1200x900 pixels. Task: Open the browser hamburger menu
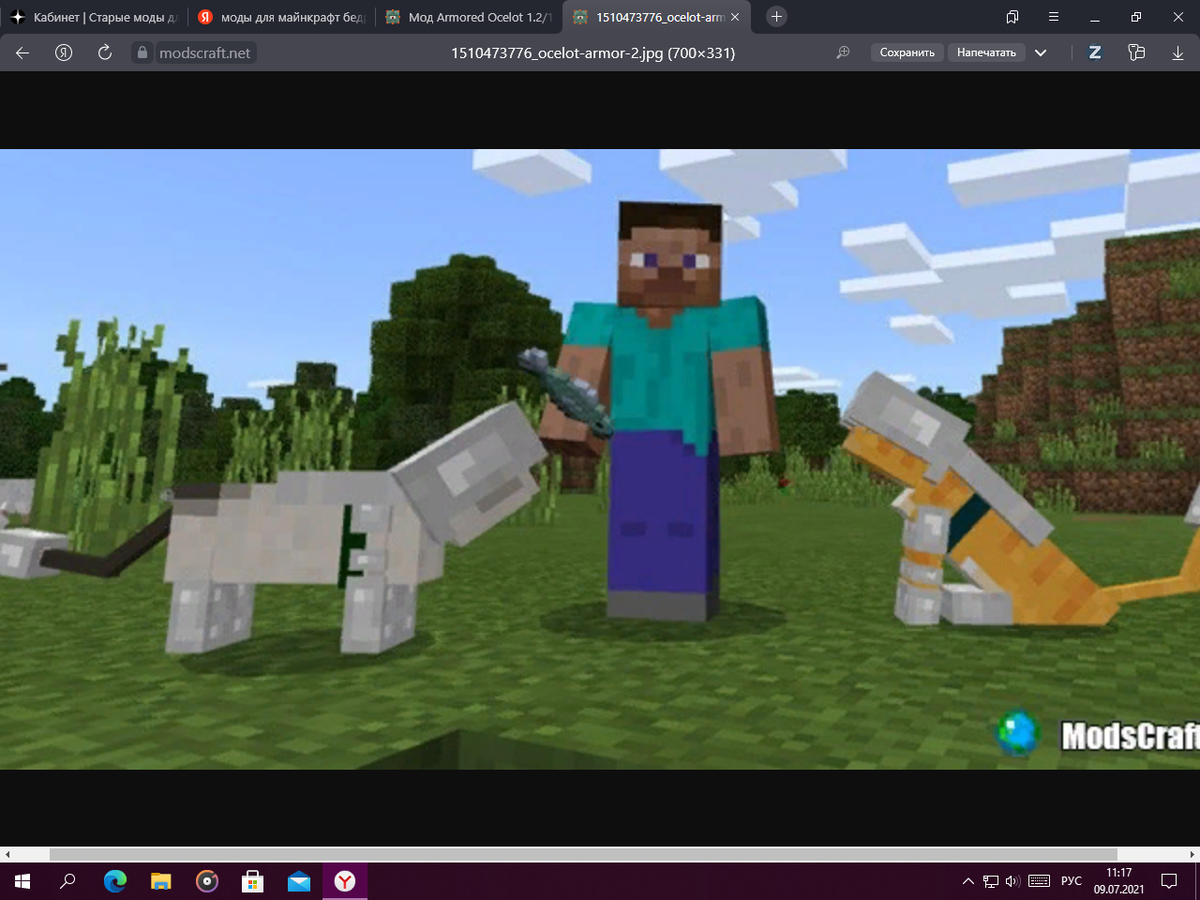point(1052,17)
